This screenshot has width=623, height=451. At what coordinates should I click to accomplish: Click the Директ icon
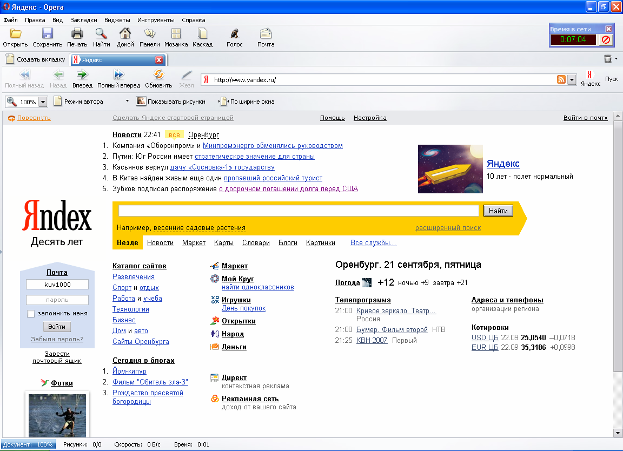pos(215,377)
